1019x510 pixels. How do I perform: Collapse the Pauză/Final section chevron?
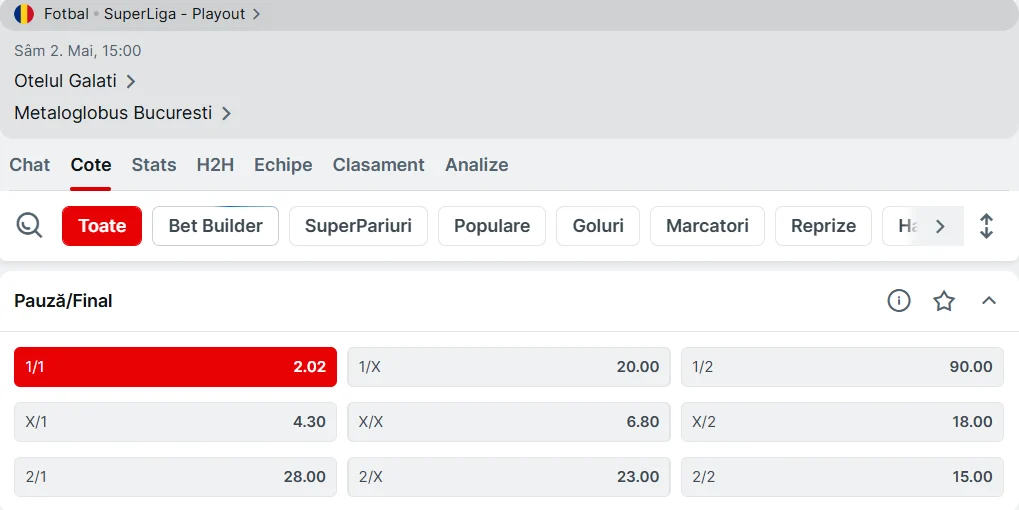pyautogui.click(x=988, y=300)
